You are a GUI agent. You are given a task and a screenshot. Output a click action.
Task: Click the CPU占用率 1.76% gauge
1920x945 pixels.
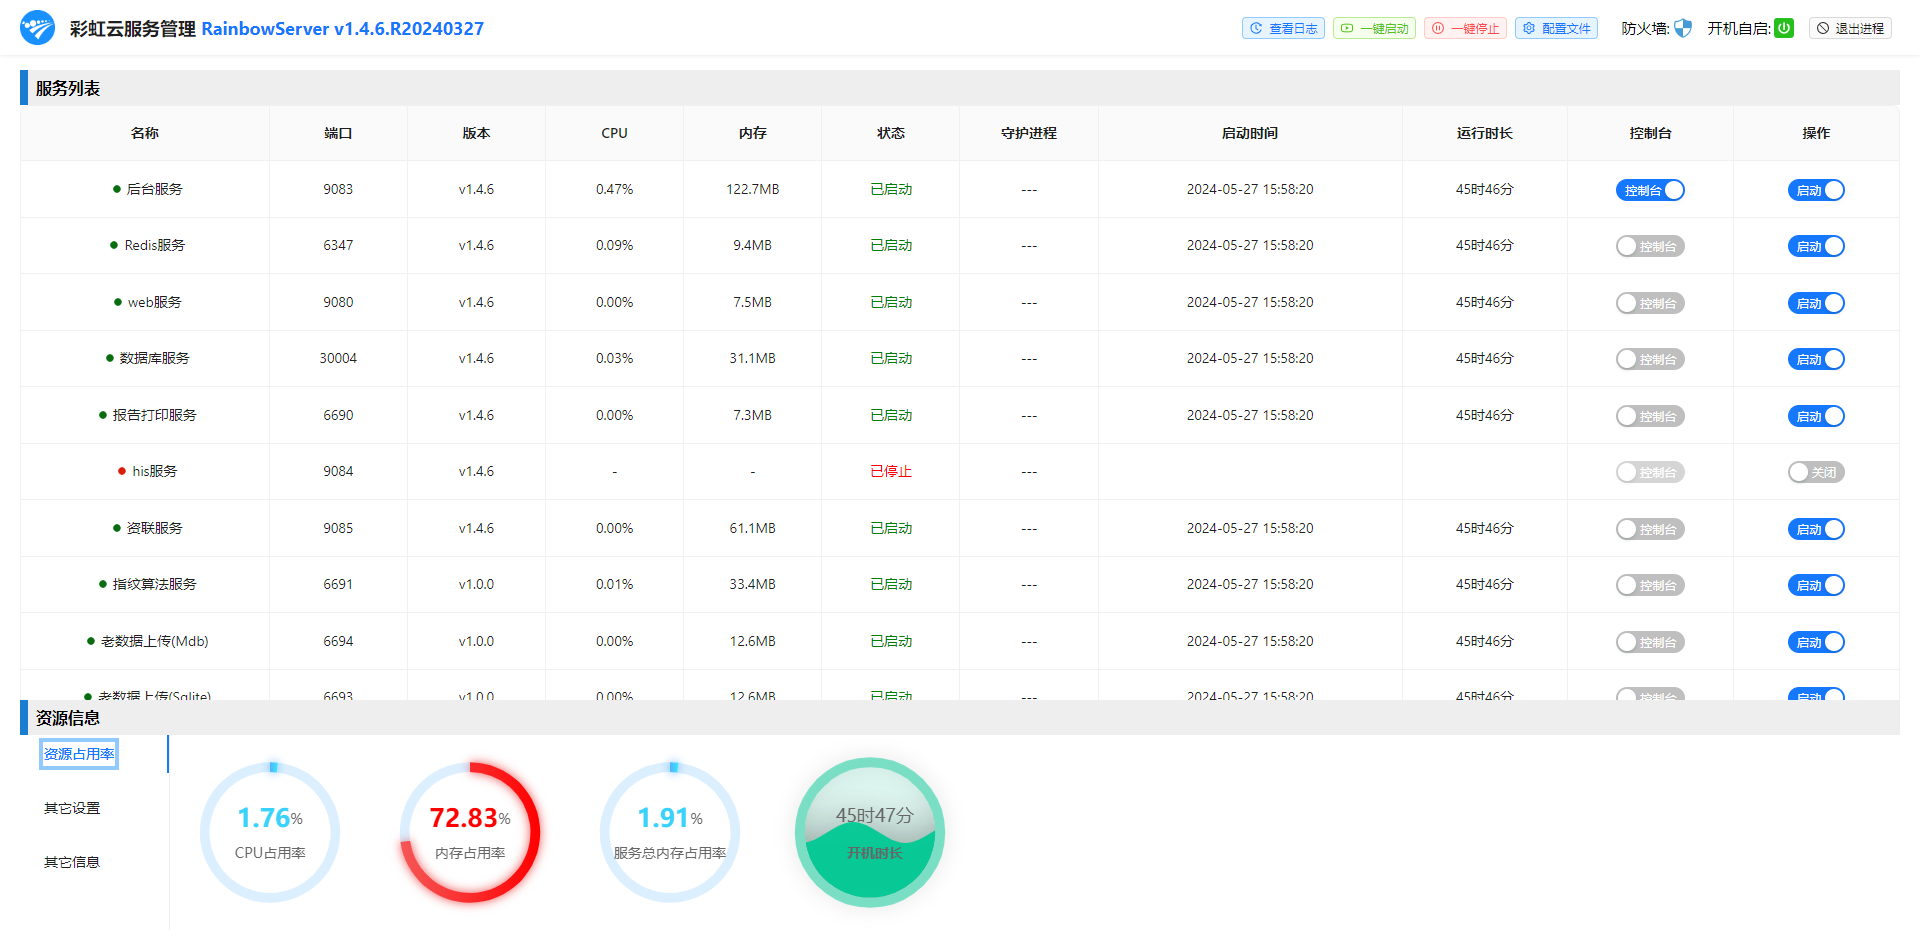(x=270, y=832)
